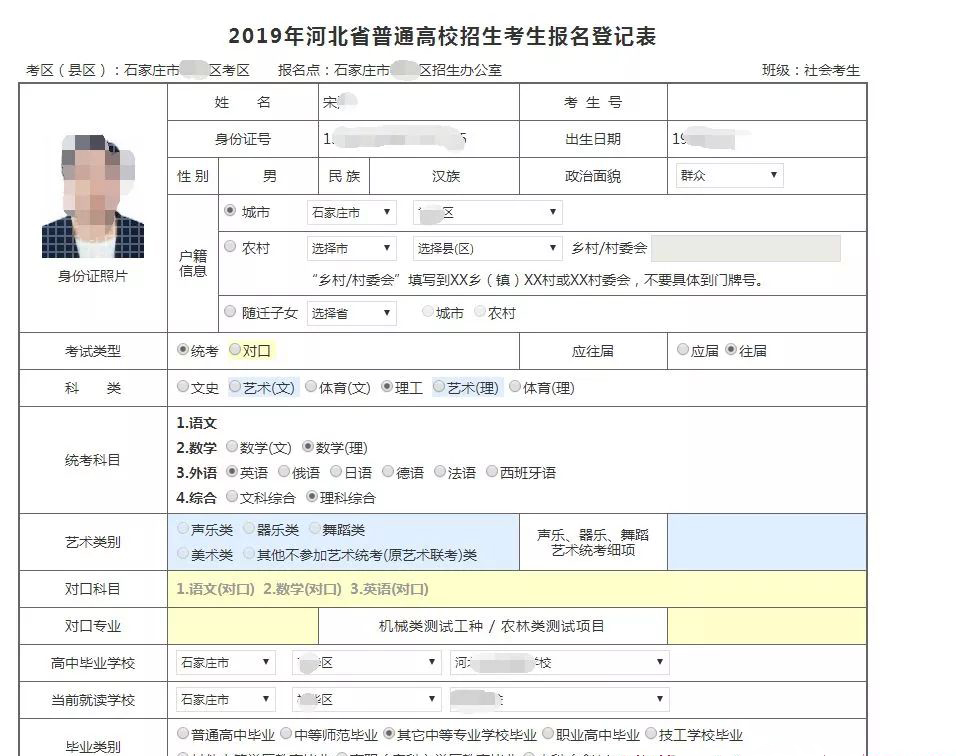Click the ID card photo thumbnail

tap(93, 197)
